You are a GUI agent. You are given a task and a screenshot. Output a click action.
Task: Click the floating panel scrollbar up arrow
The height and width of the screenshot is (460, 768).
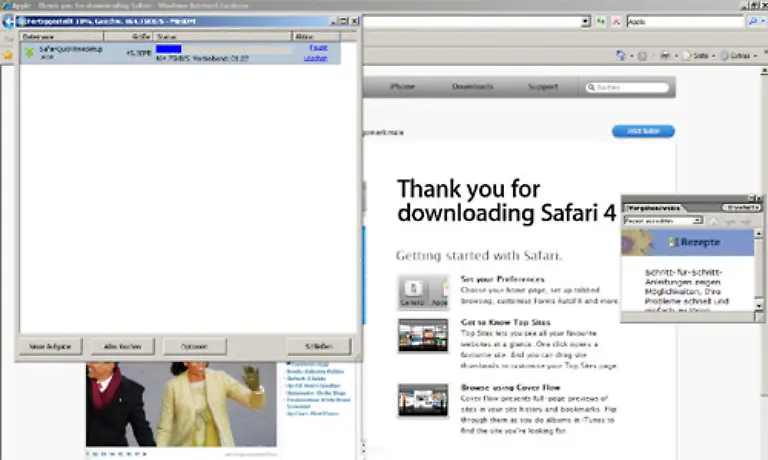759,233
